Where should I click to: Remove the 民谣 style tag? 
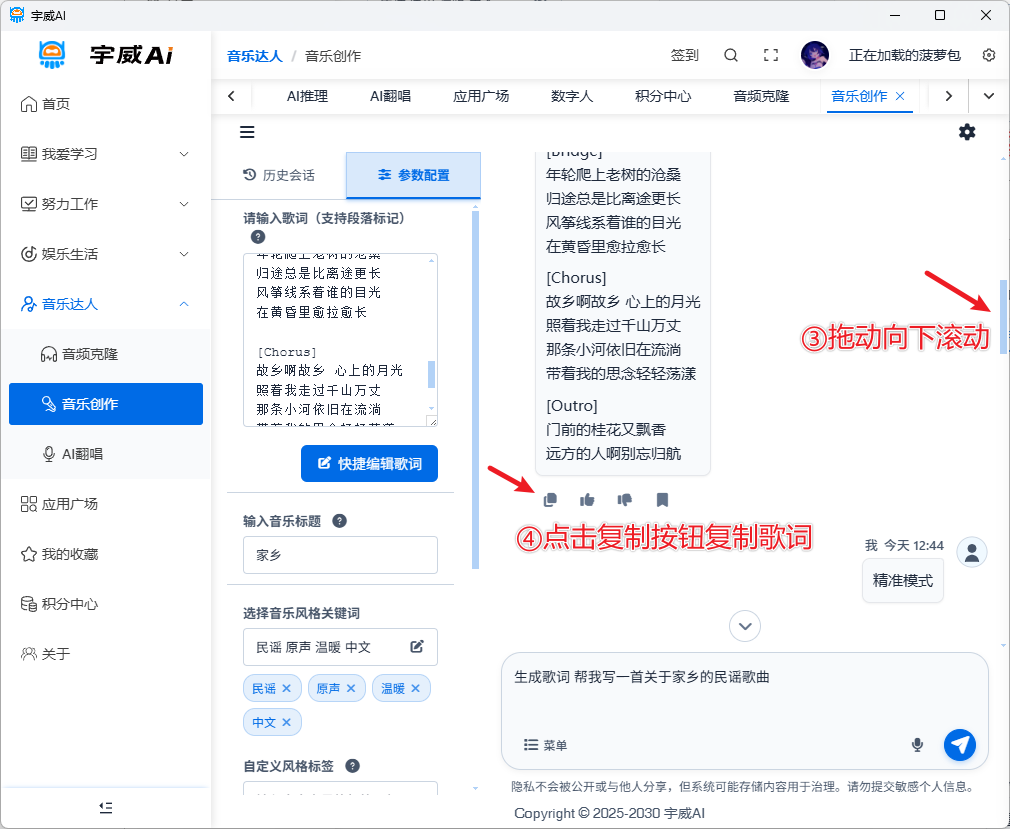coord(286,689)
